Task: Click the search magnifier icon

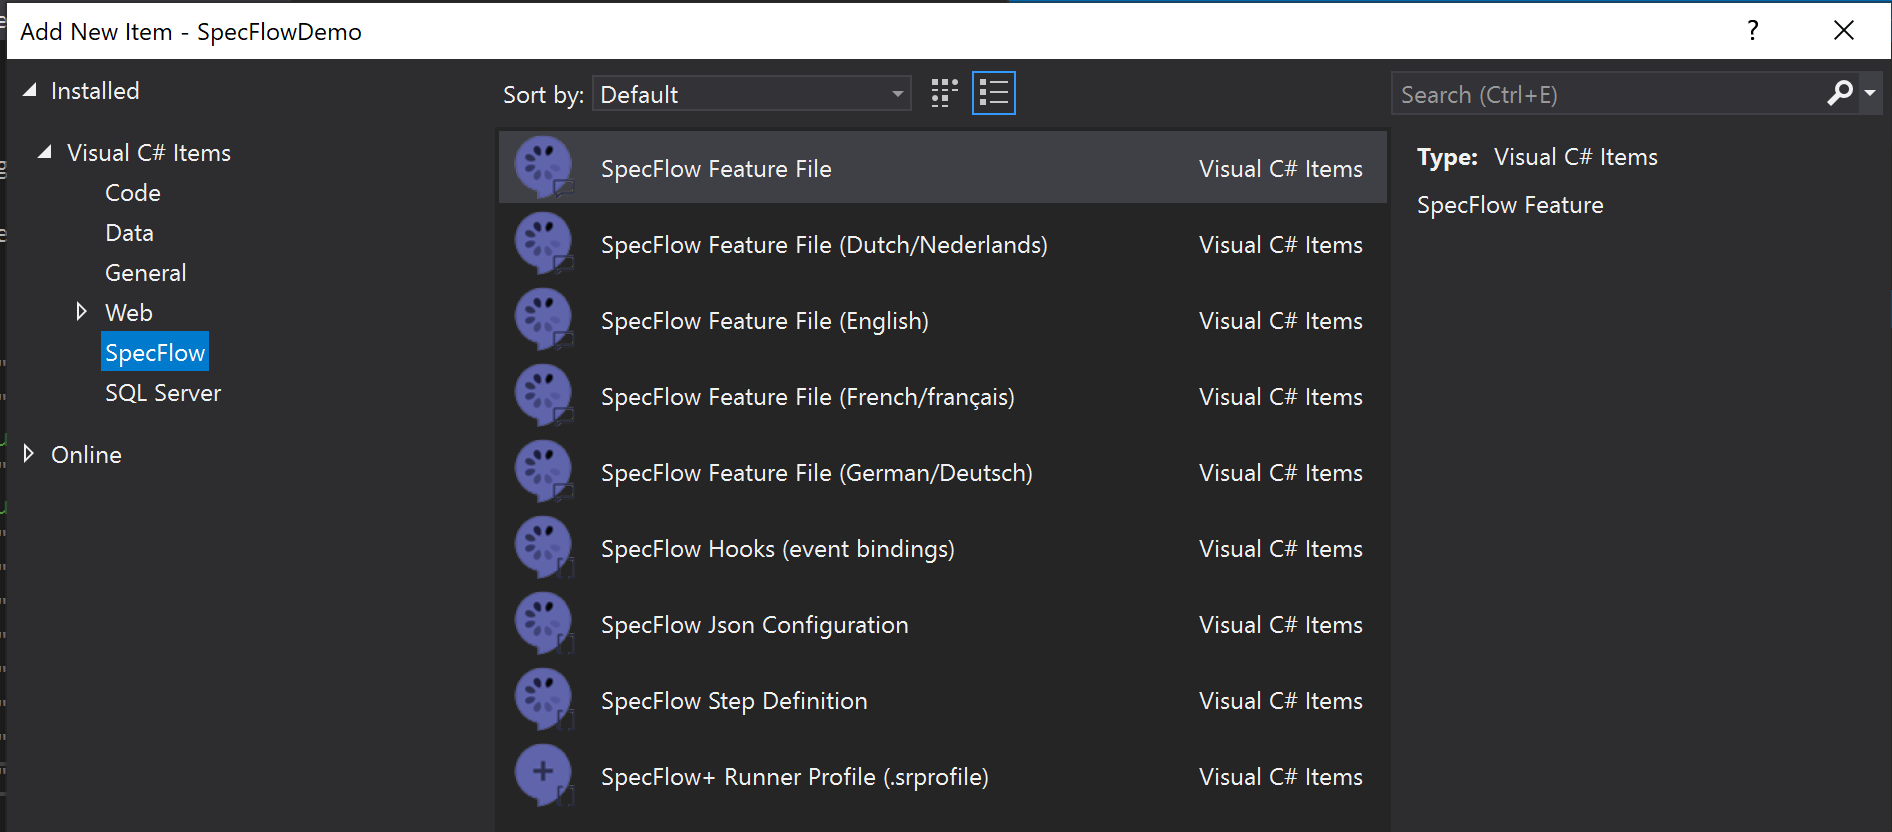Action: point(1840,94)
